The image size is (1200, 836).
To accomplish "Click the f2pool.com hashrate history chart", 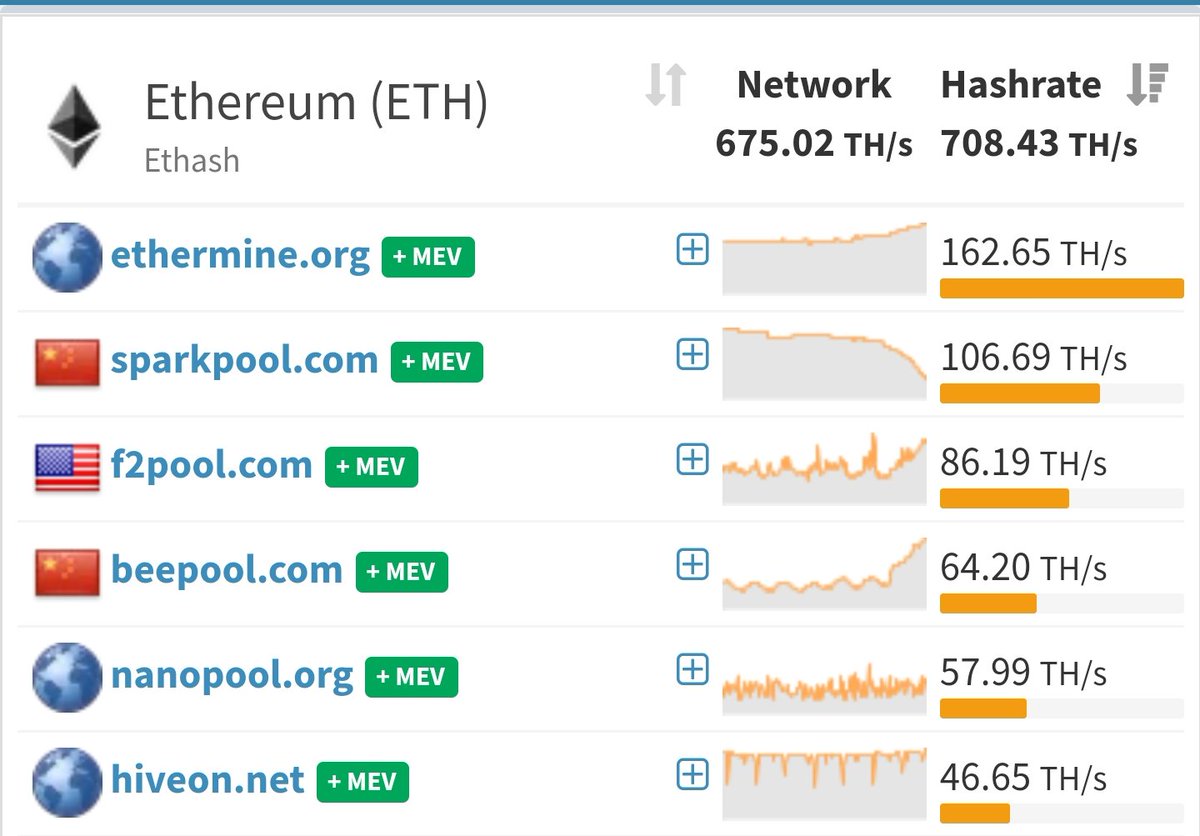I will click(824, 468).
